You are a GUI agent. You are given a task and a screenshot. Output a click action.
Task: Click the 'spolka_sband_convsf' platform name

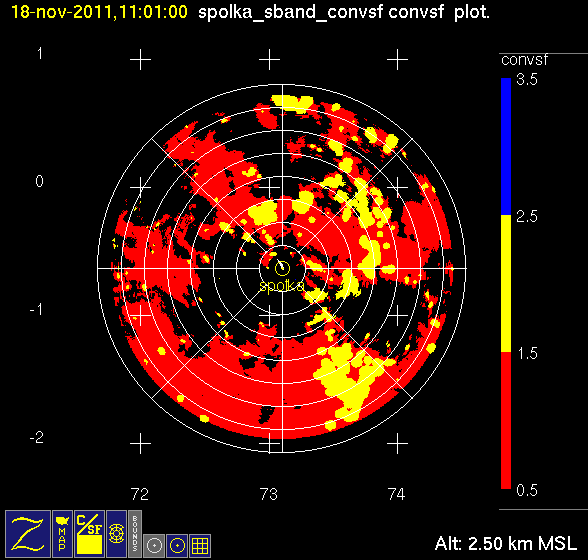(x=291, y=13)
